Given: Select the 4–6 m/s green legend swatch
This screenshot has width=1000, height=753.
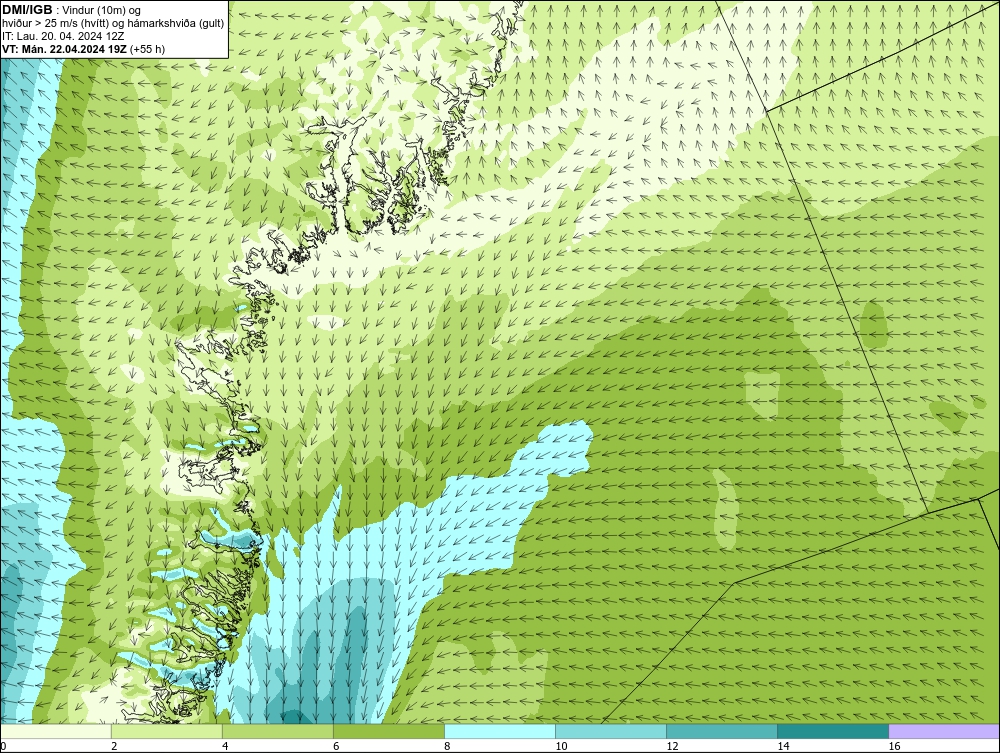Looking at the screenshot, I should (278, 731).
